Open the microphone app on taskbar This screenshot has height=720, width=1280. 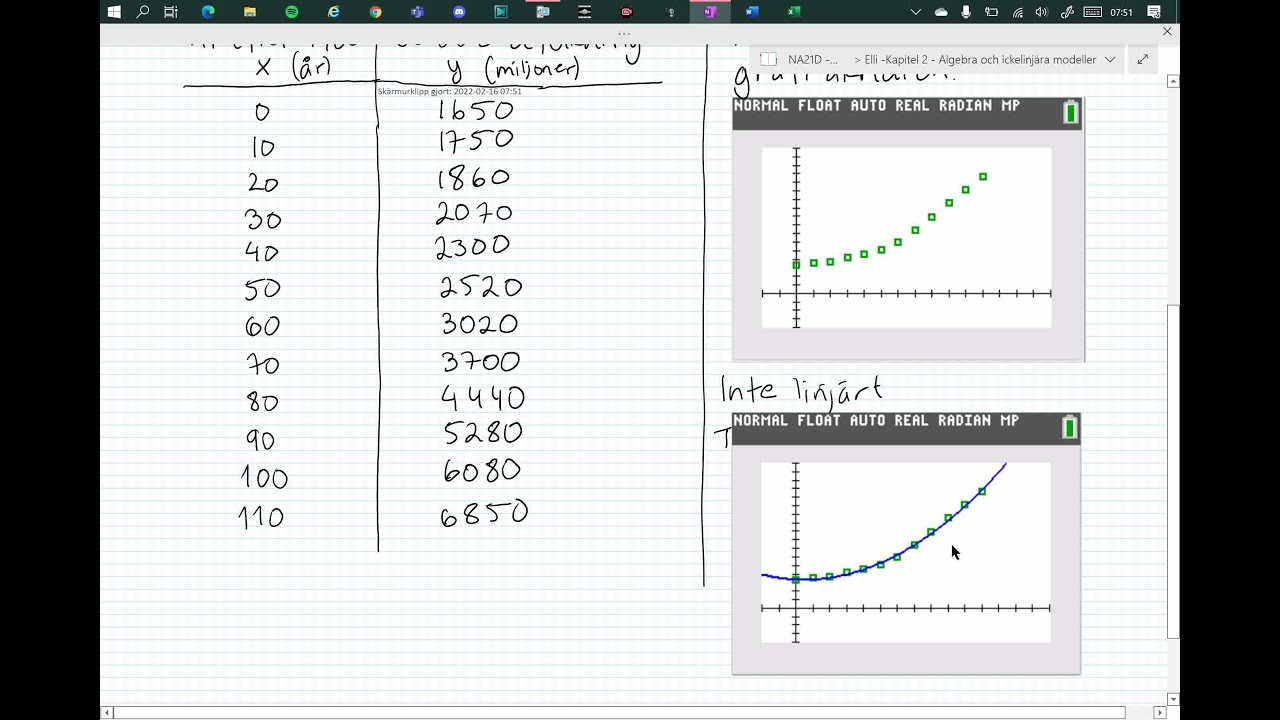click(x=668, y=12)
